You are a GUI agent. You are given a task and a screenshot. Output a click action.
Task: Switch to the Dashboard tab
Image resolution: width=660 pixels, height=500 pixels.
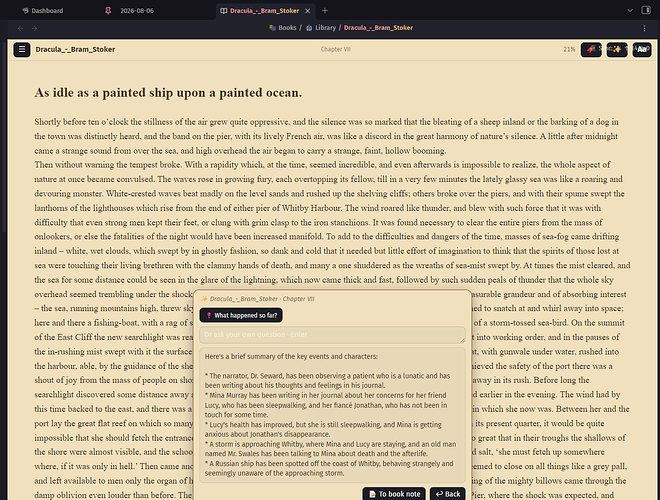(x=43, y=11)
